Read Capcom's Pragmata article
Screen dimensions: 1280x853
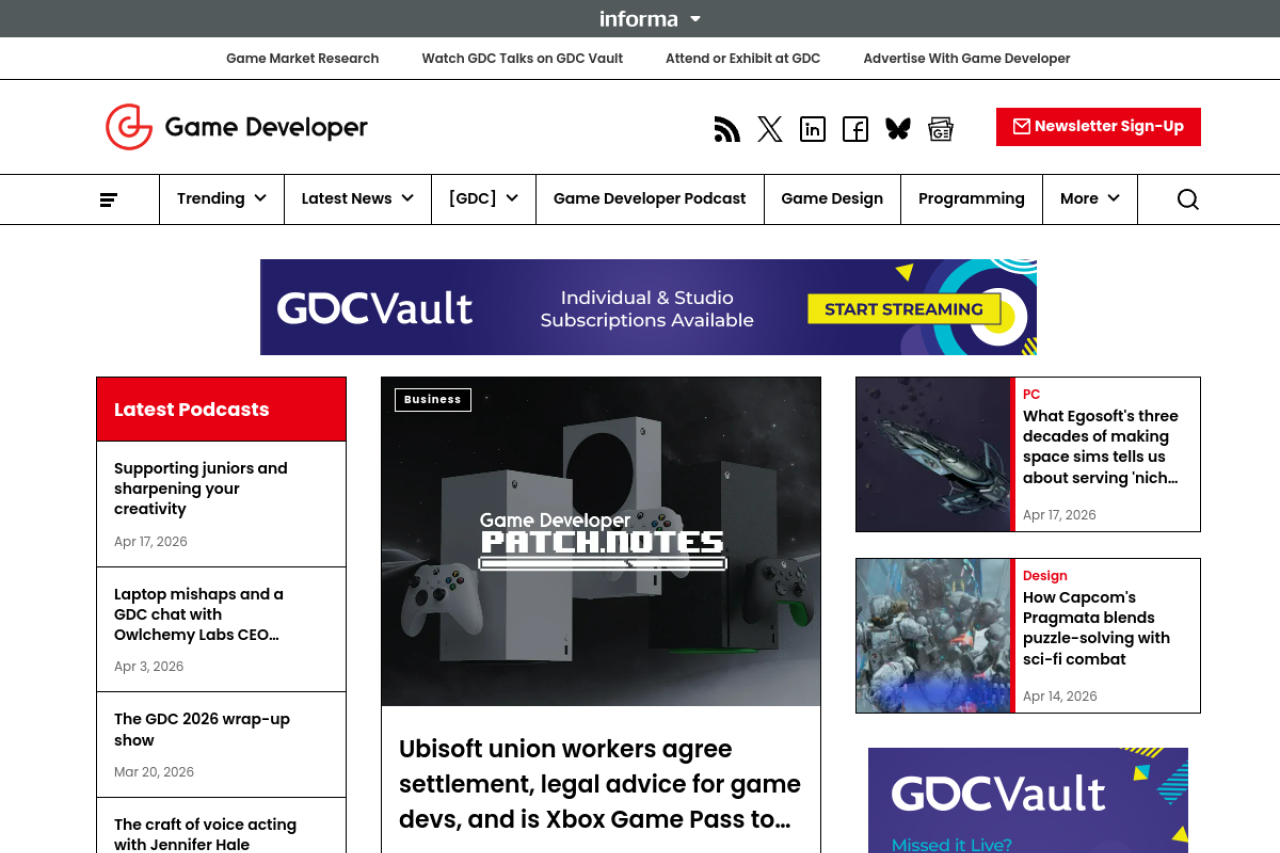[1096, 628]
